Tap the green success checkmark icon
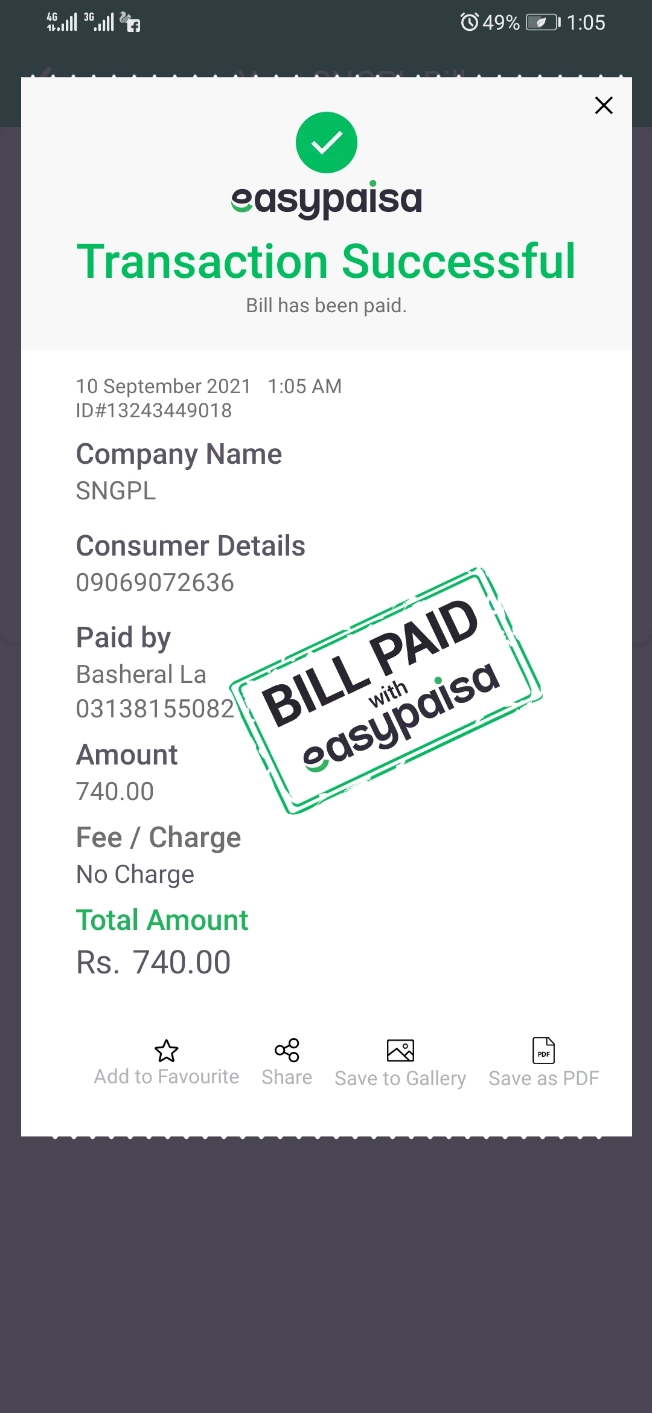Image resolution: width=652 pixels, height=1413 pixels. 326,143
